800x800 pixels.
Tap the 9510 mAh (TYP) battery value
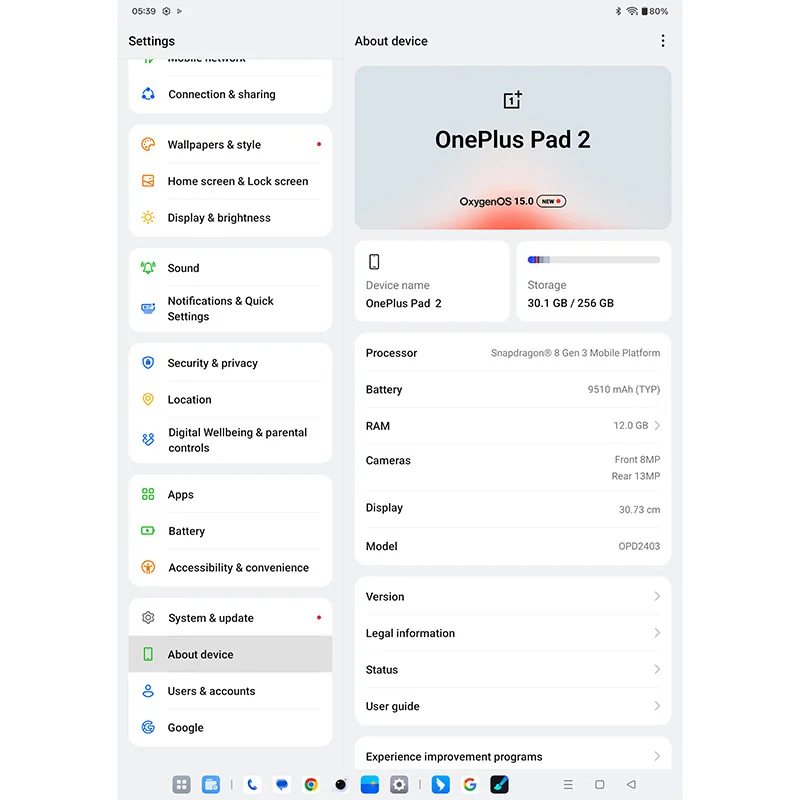tap(623, 389)
